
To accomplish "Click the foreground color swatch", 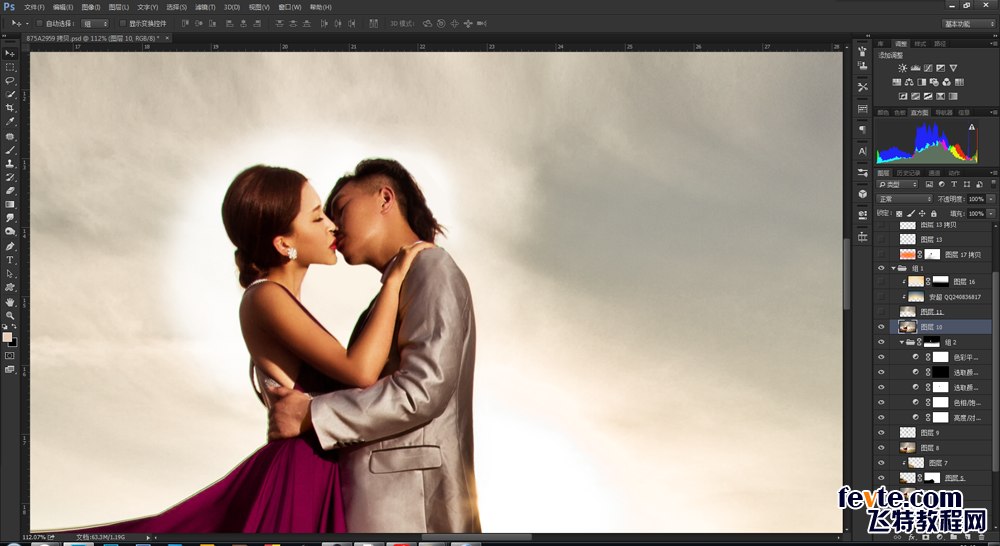I will click(x=7, y=337).
